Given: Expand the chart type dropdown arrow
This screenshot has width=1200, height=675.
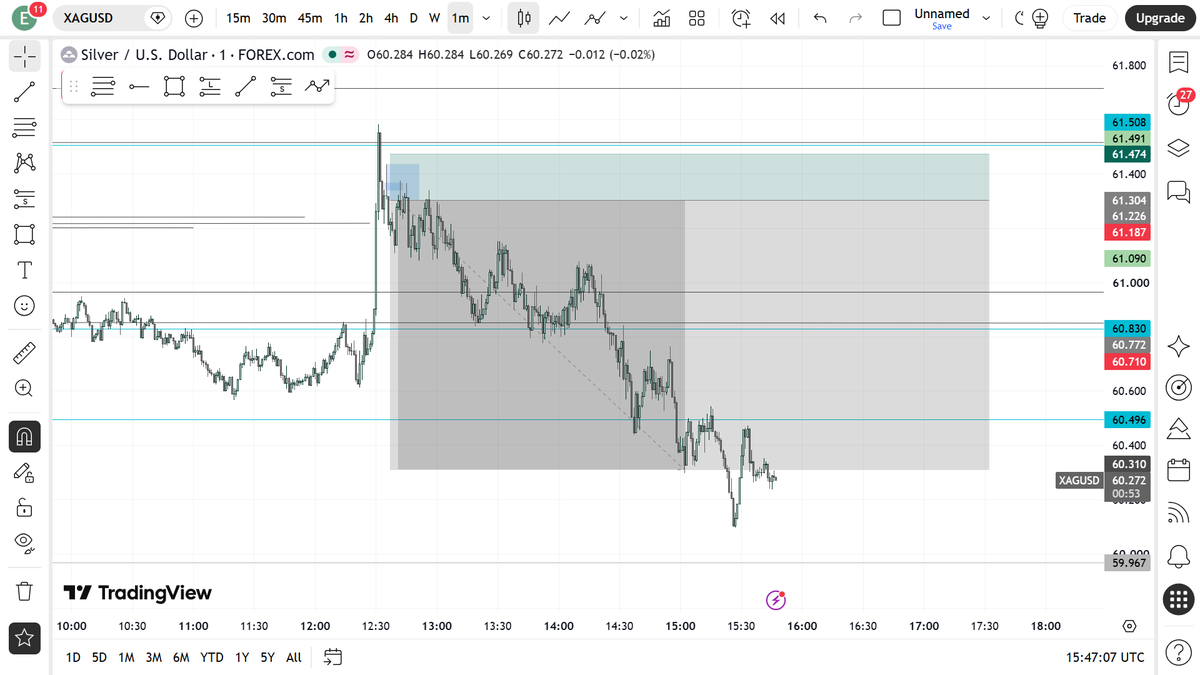Looking at the screenshot, I should click(x=624, y=18).
